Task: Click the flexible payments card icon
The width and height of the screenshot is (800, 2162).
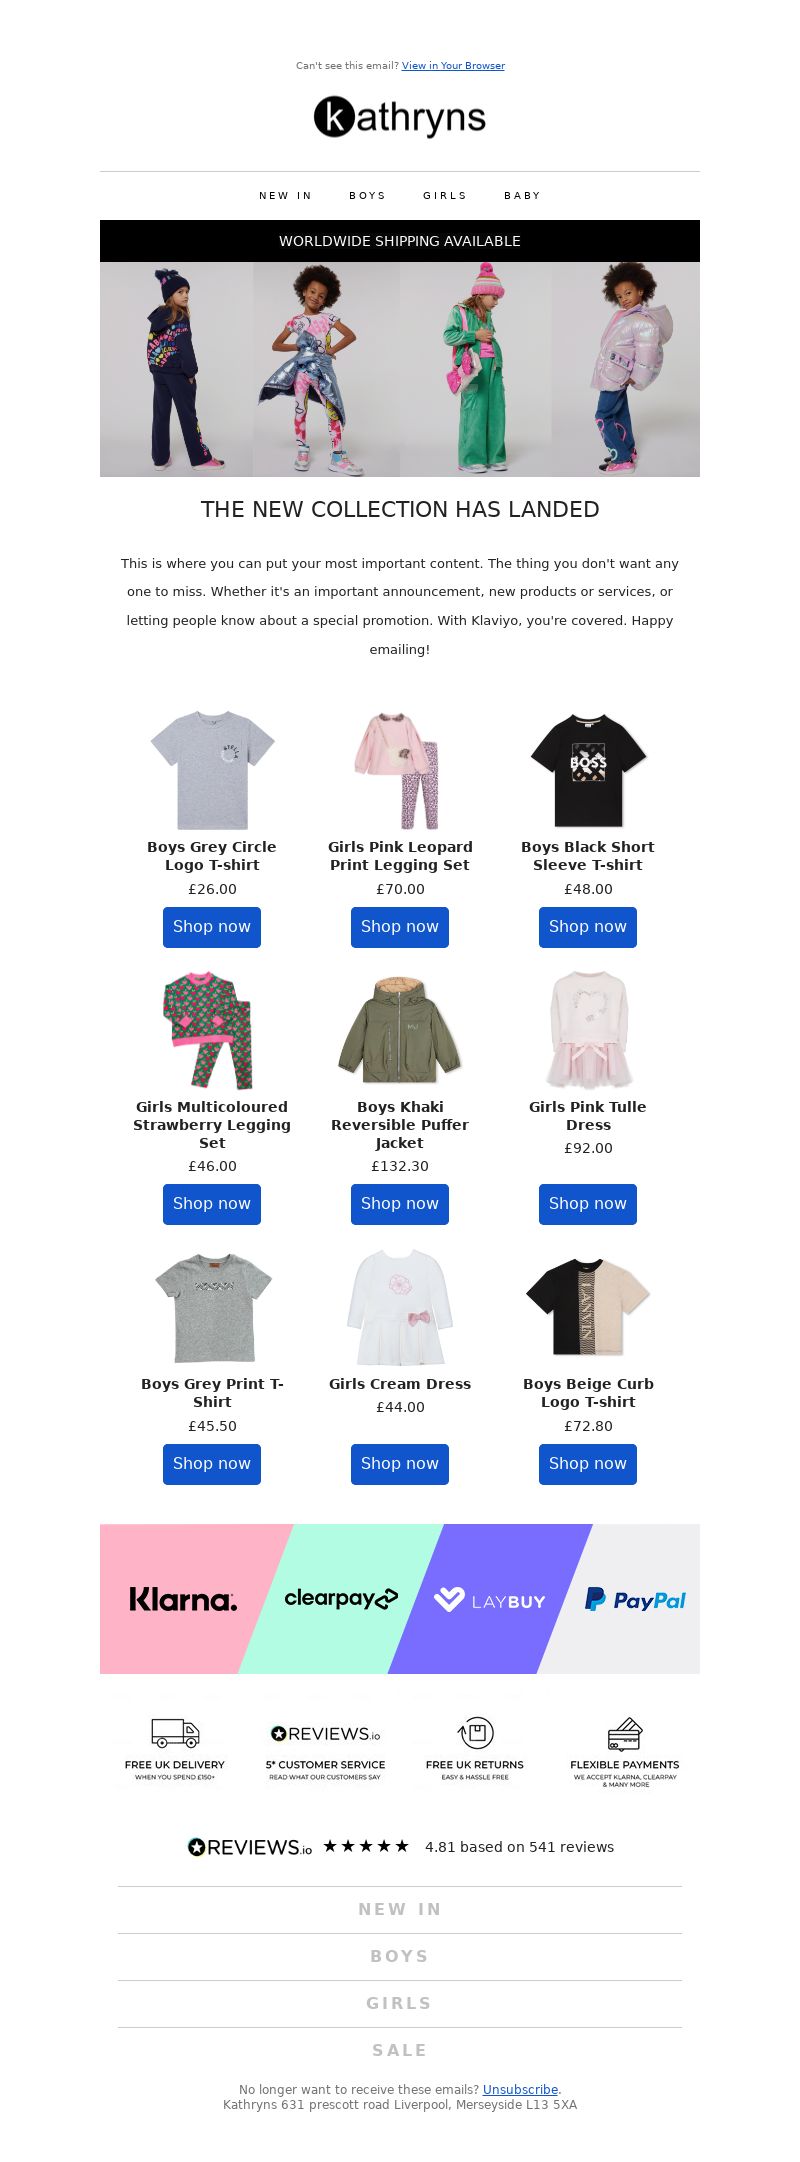Action: [625, 1733]
